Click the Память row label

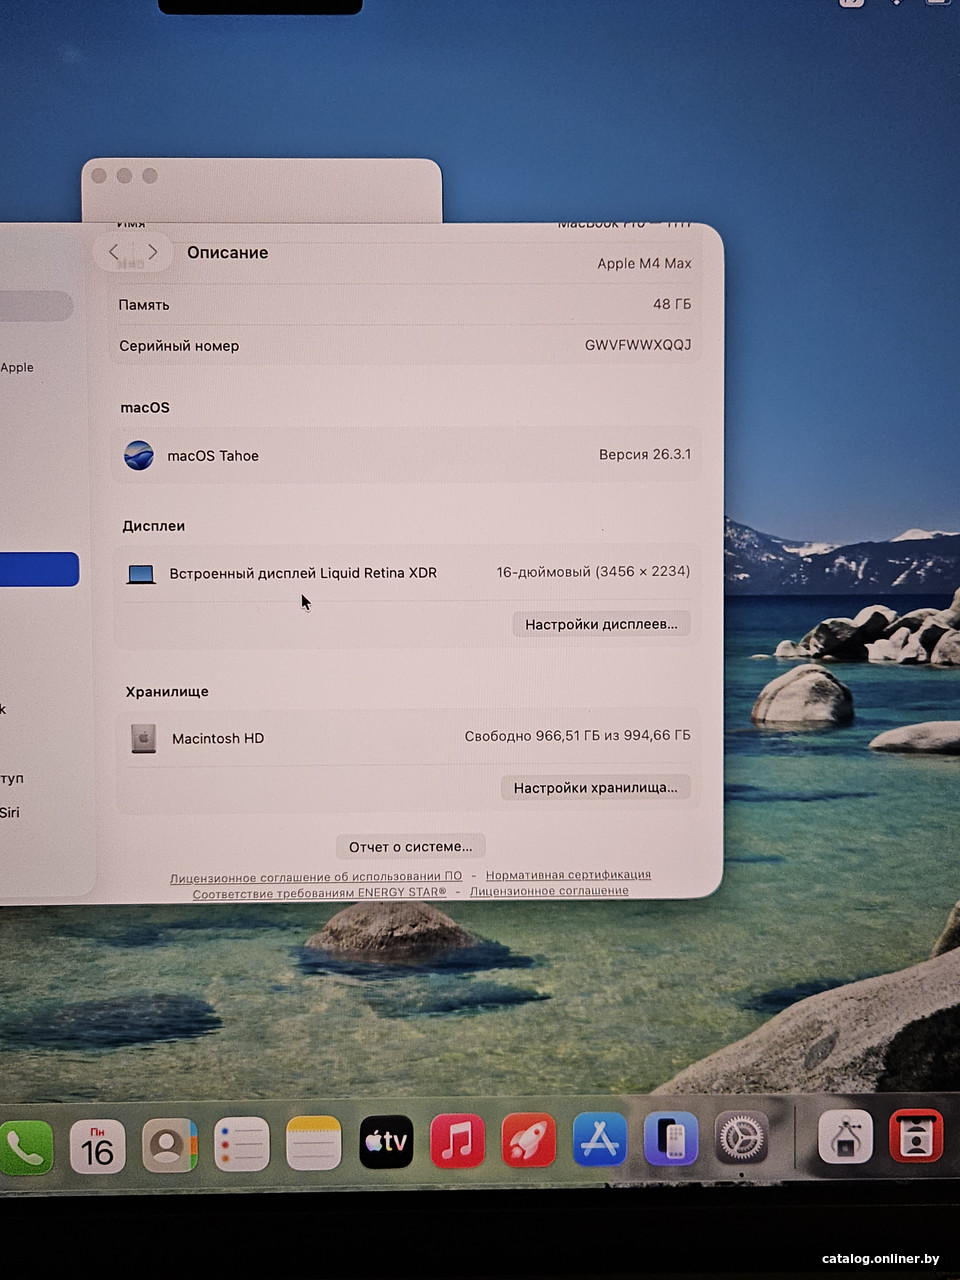click(x=144, y=305)
